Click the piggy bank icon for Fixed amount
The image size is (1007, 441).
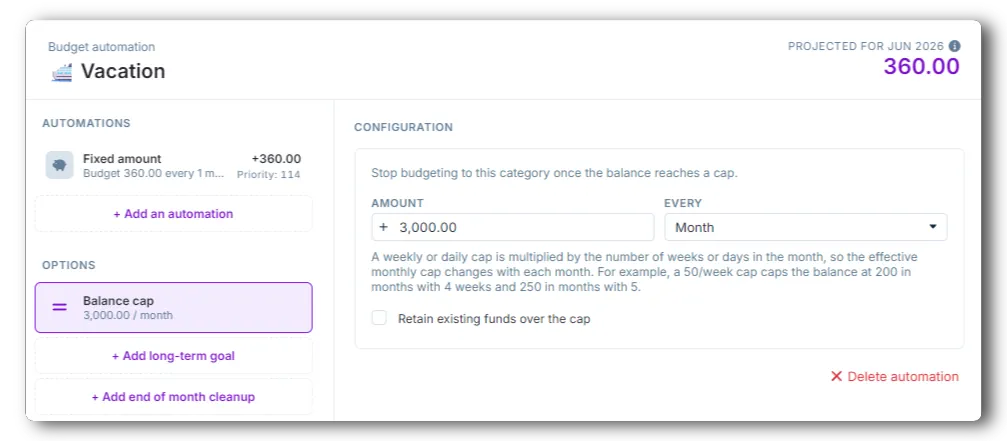pyautogui.click(x=60, y=166)
